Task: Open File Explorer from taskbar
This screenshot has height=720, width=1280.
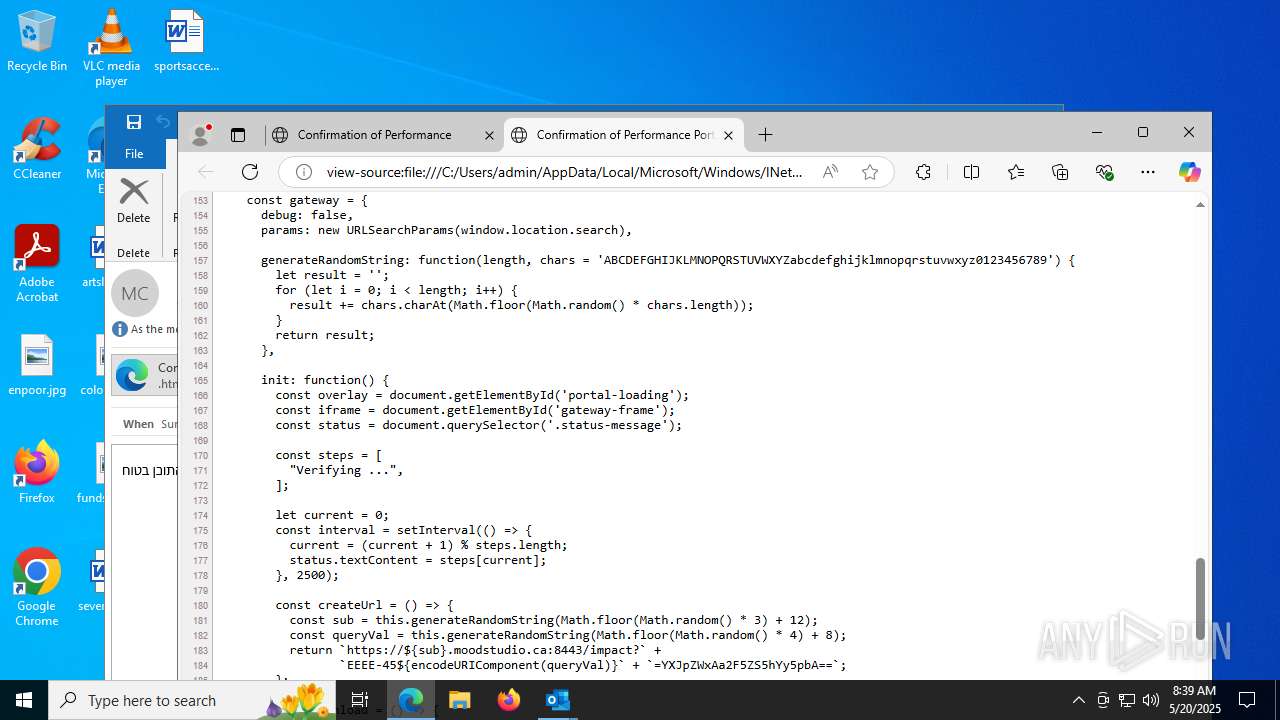Action: coord(459,700)
